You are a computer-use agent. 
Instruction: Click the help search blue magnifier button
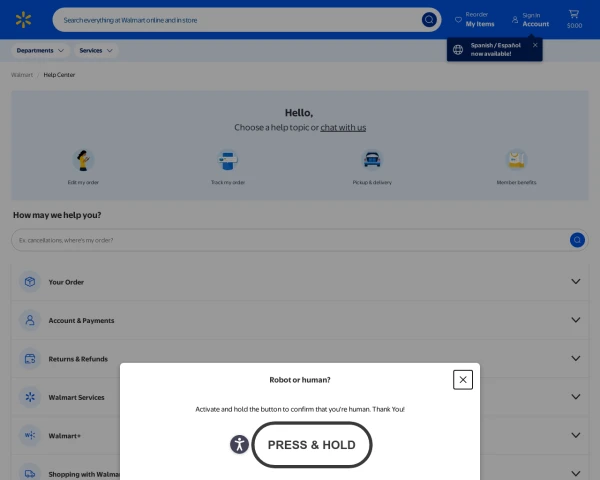pos(577,240)
